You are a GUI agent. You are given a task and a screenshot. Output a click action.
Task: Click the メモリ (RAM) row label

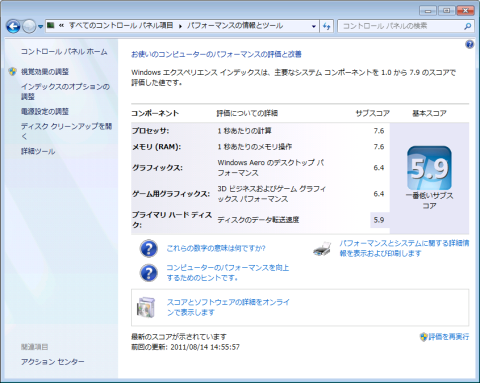156,147
